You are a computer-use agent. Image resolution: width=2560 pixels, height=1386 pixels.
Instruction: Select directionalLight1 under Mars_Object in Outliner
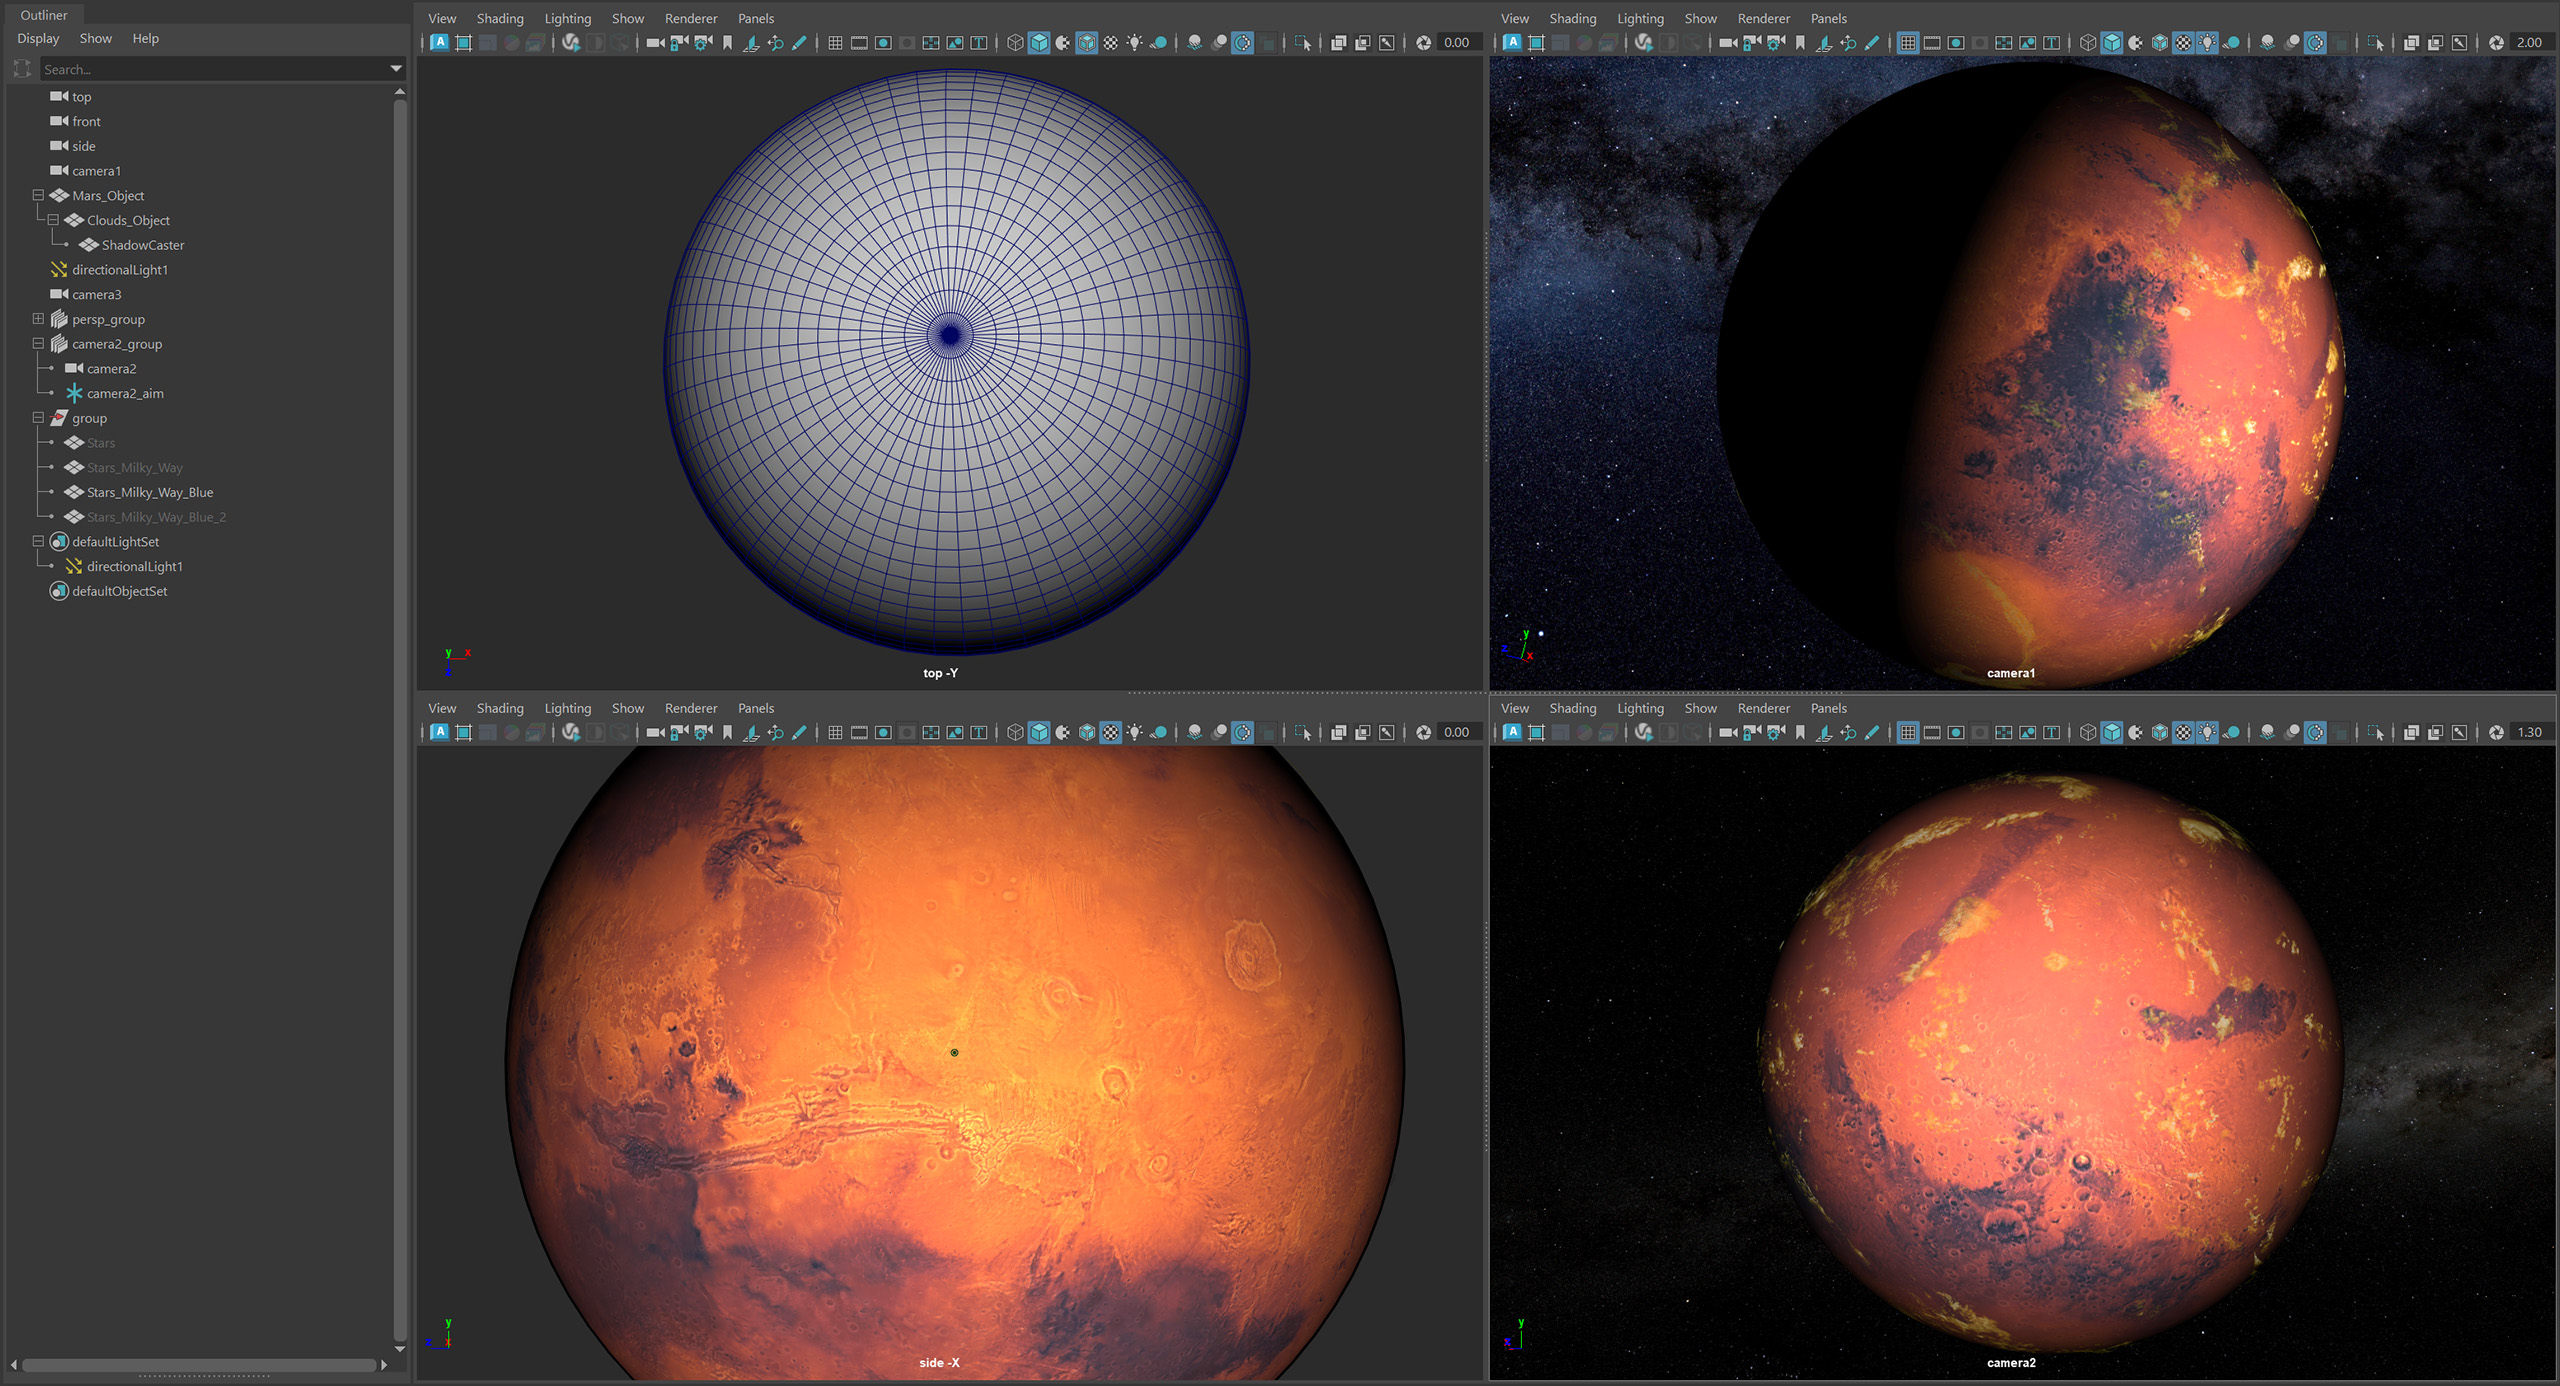click(119, 270)
